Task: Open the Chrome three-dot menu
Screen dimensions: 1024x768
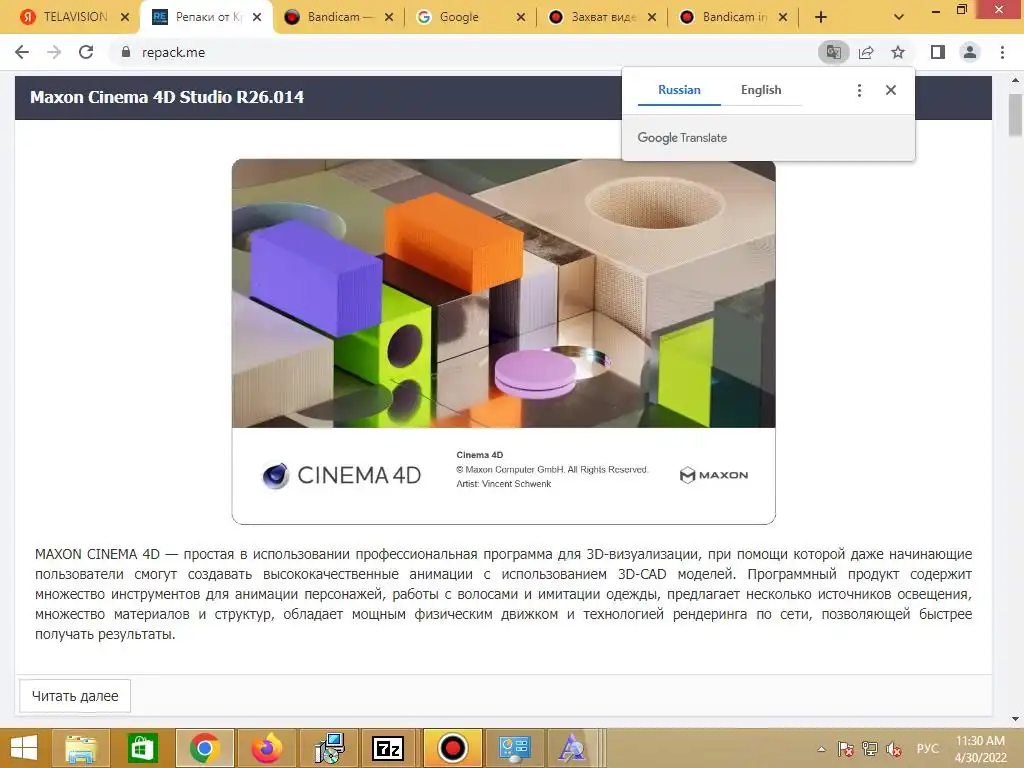Action: (x=1002, y=52)
